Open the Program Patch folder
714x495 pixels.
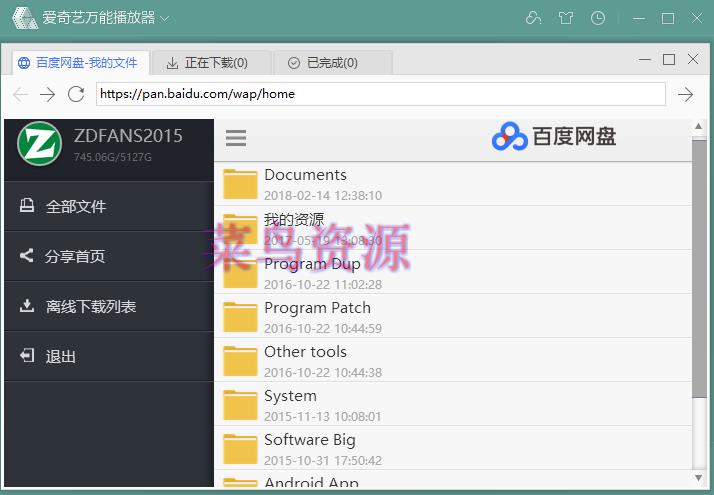click(x=453, y=316)
